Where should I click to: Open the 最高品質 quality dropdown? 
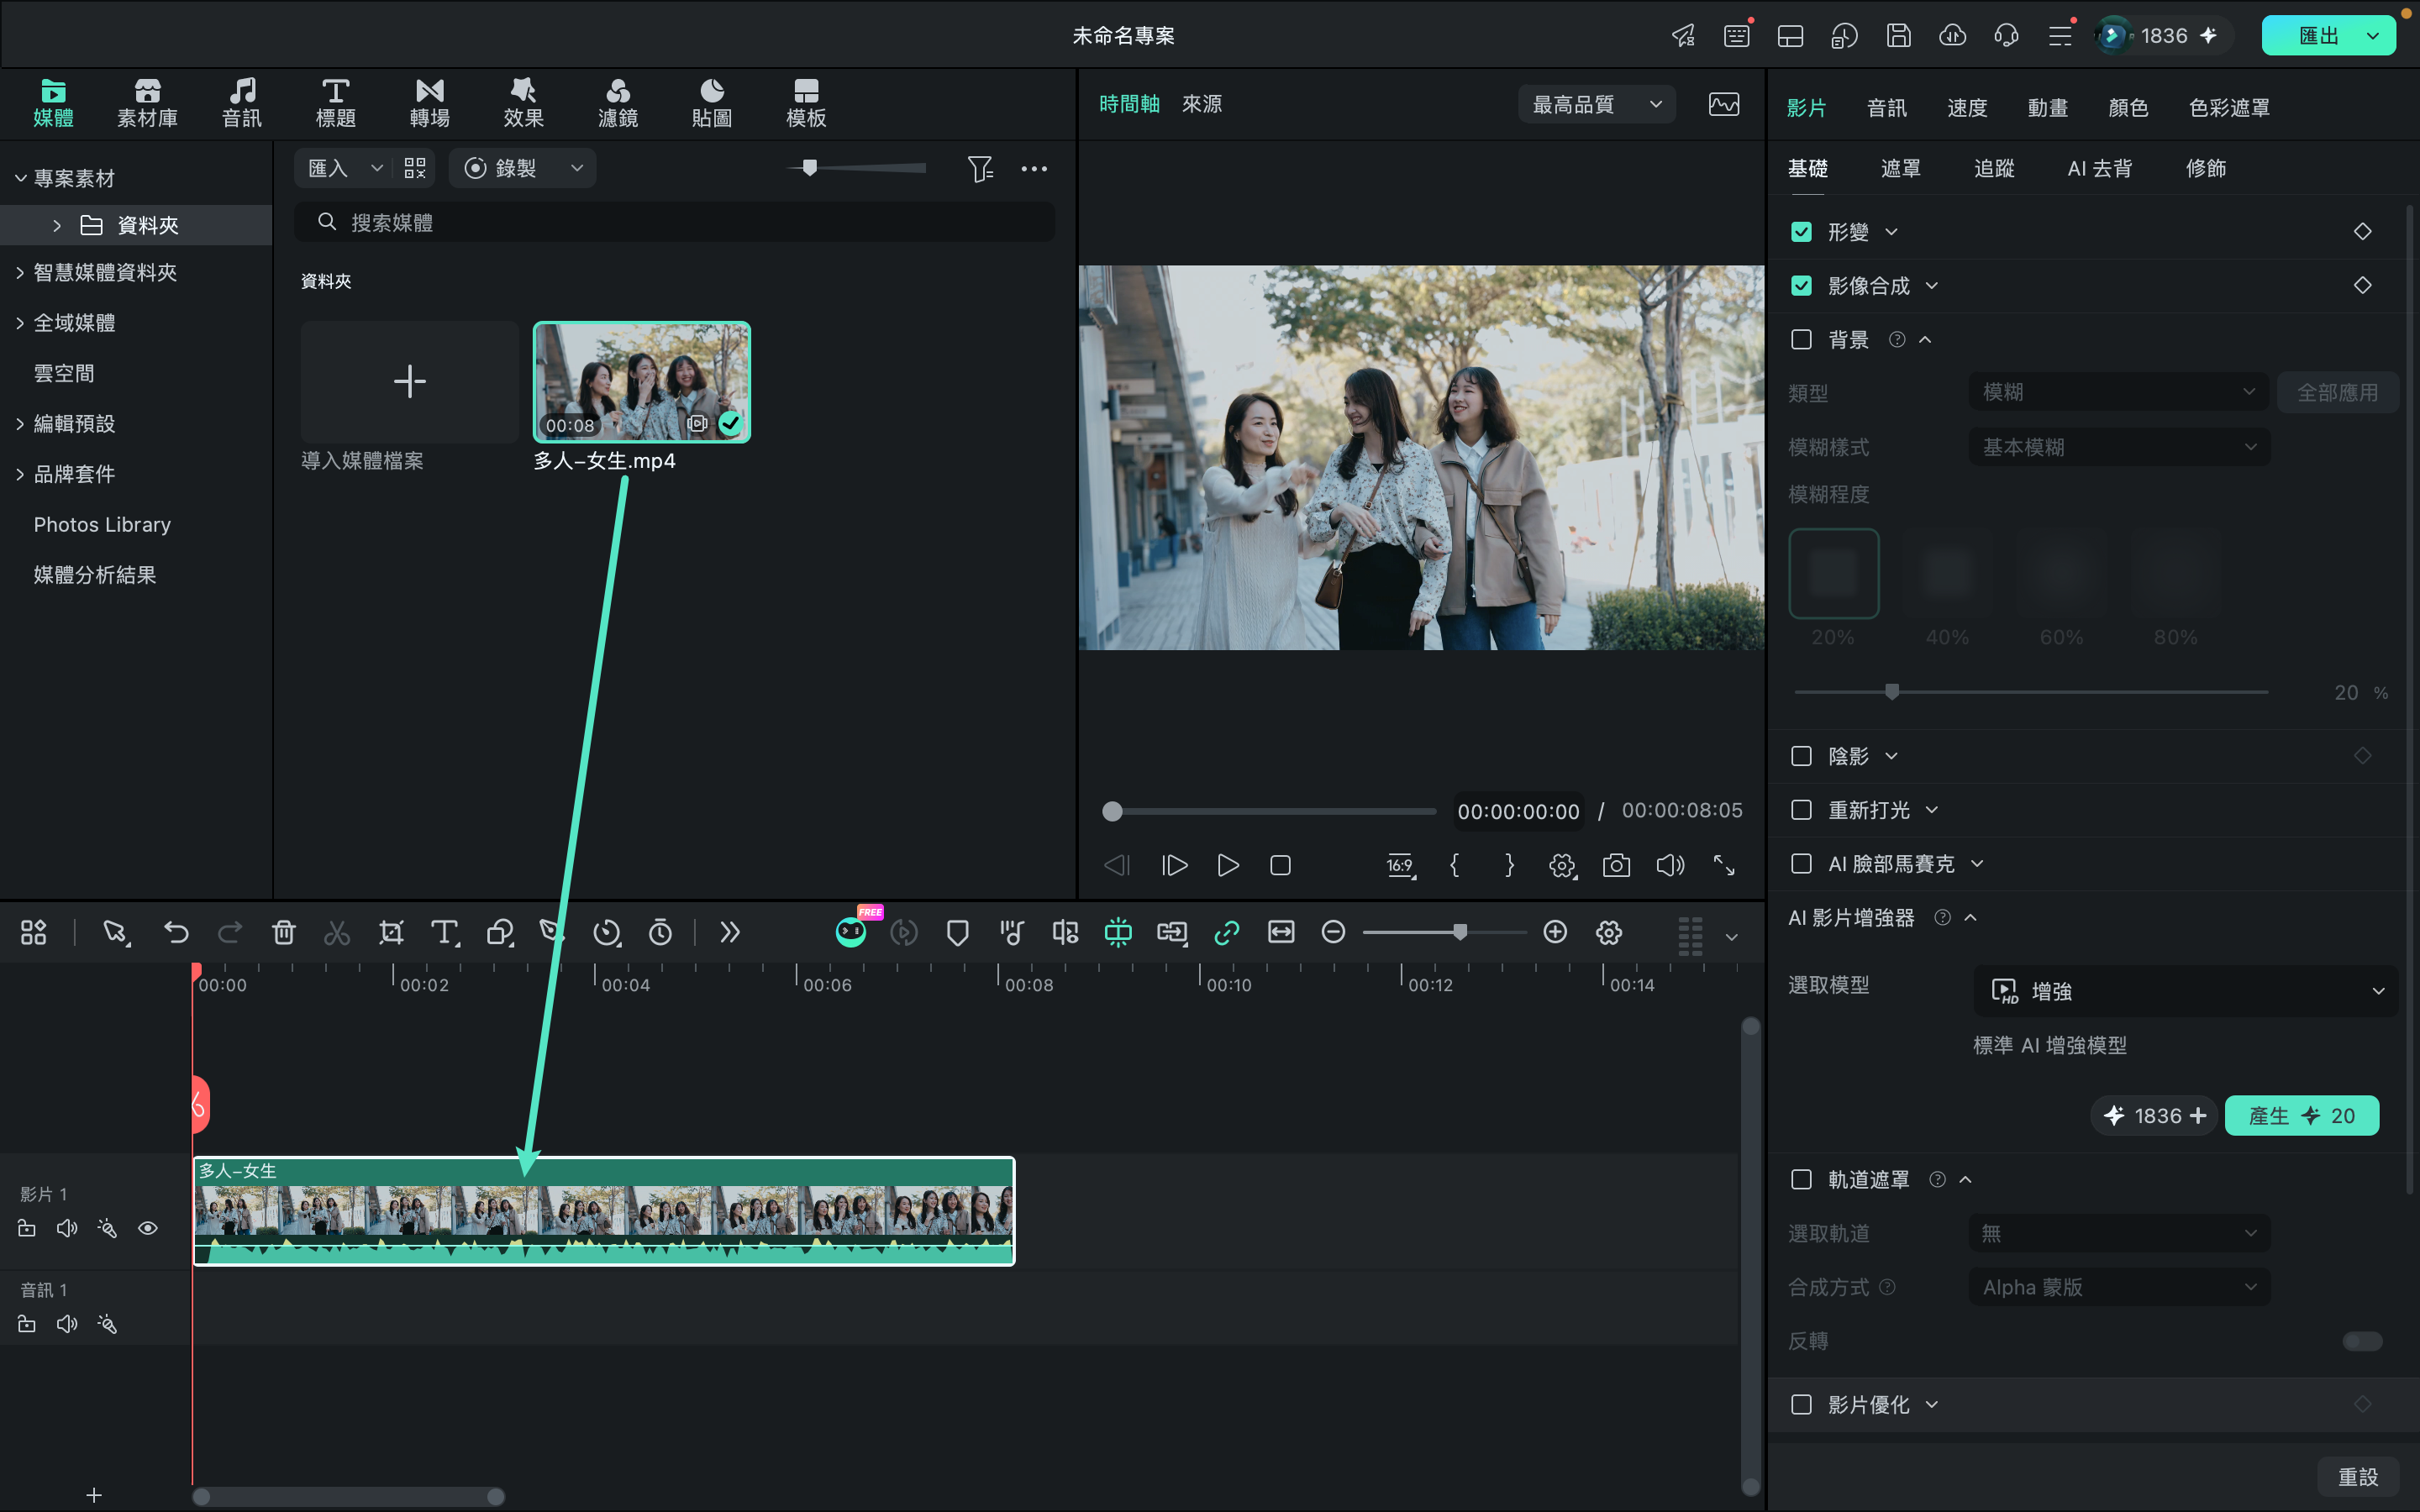click(1597, 105)
